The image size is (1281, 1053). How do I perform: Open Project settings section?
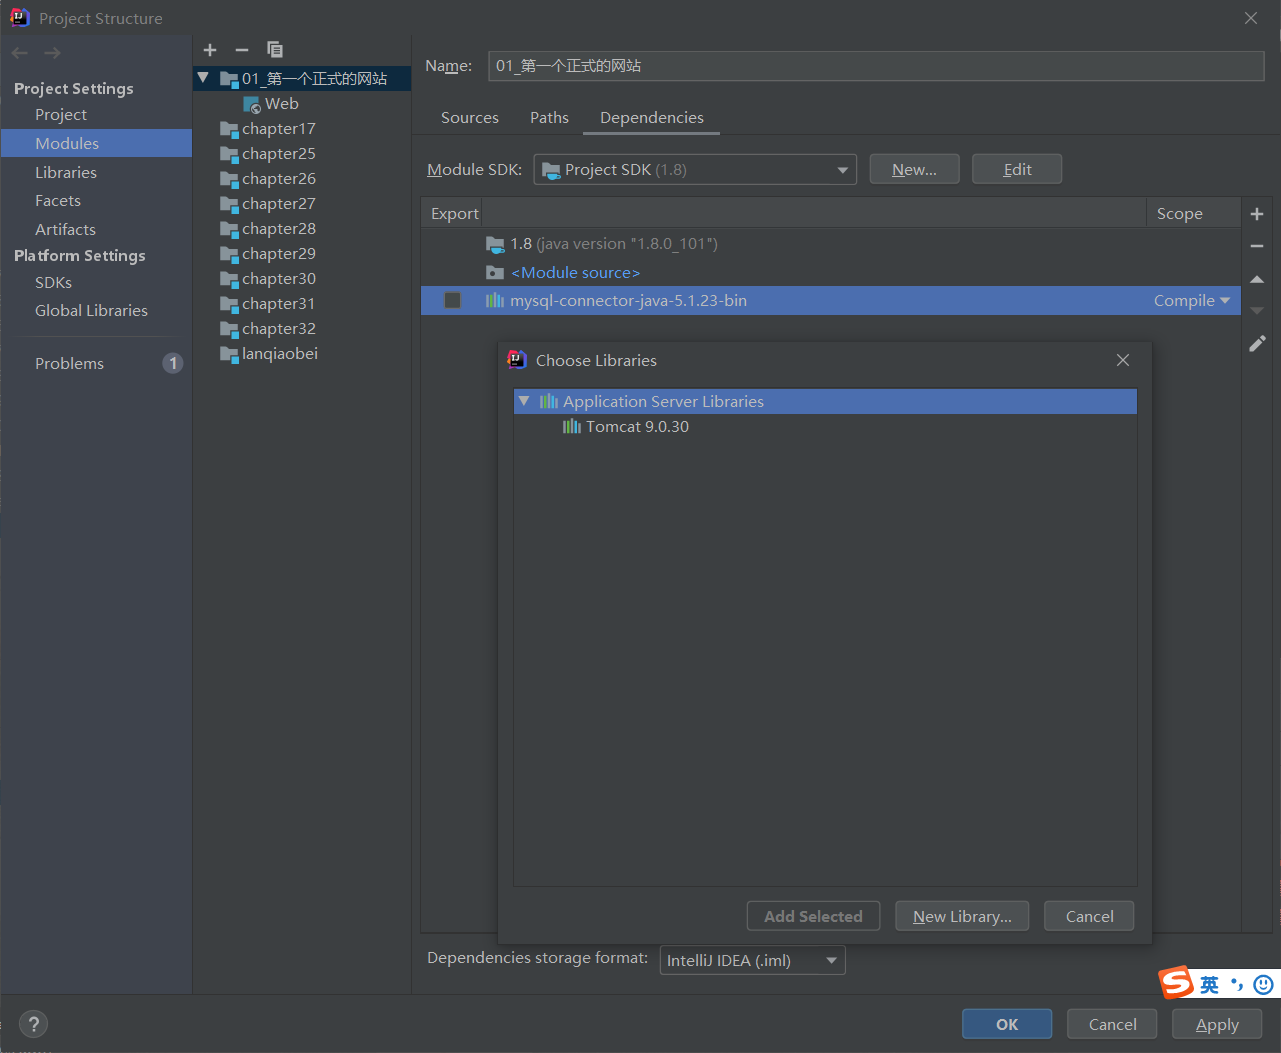tap(61, 115)
